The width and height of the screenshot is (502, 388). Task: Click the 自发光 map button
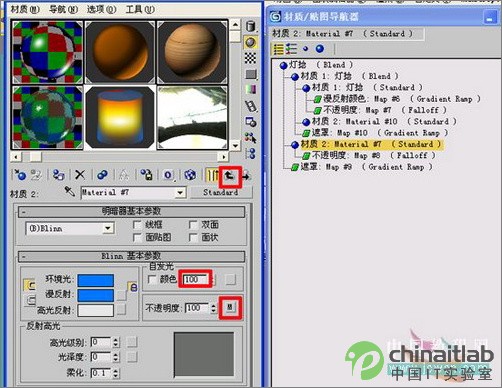coord(230,279)
